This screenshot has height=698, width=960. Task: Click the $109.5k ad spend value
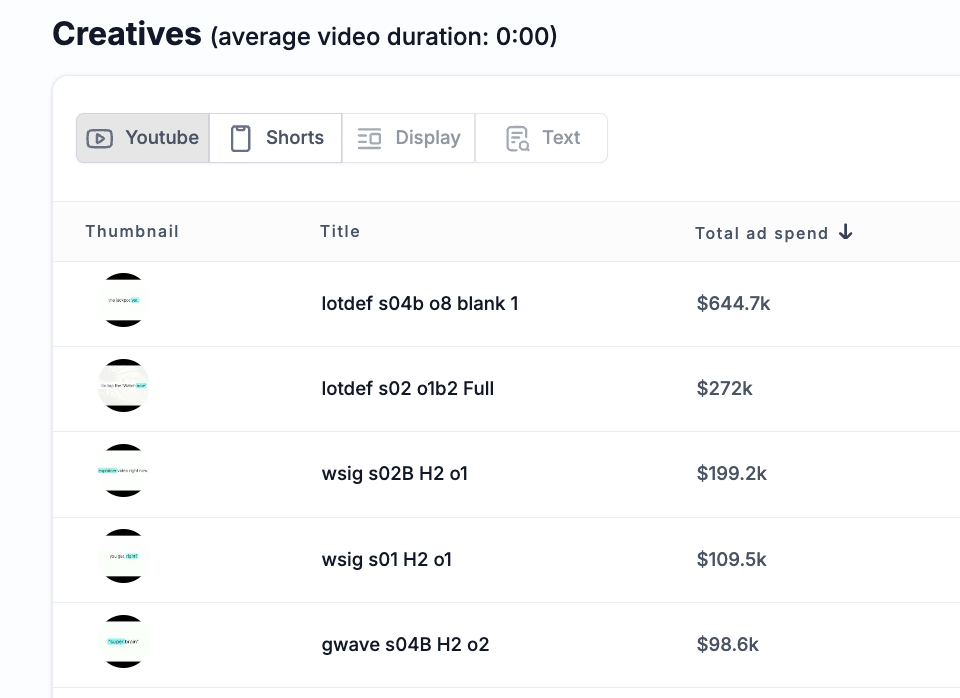[x=732, y=559]
